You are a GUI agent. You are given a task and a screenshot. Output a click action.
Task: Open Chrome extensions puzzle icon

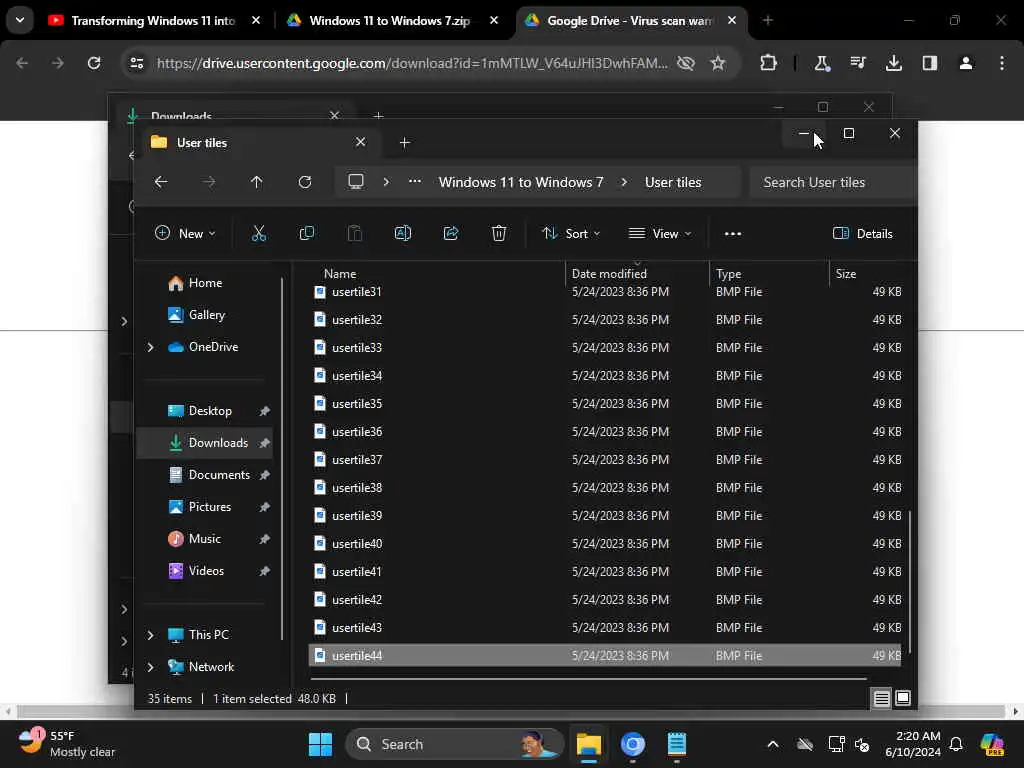pyautogui.click(x=769, y=63)
